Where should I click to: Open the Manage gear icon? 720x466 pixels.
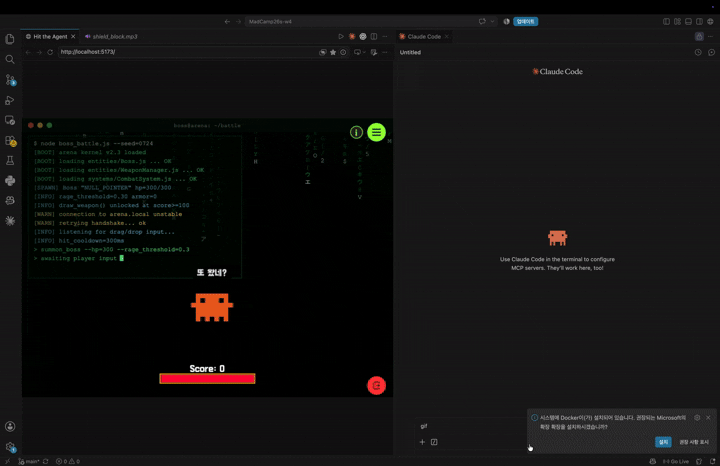10,447
